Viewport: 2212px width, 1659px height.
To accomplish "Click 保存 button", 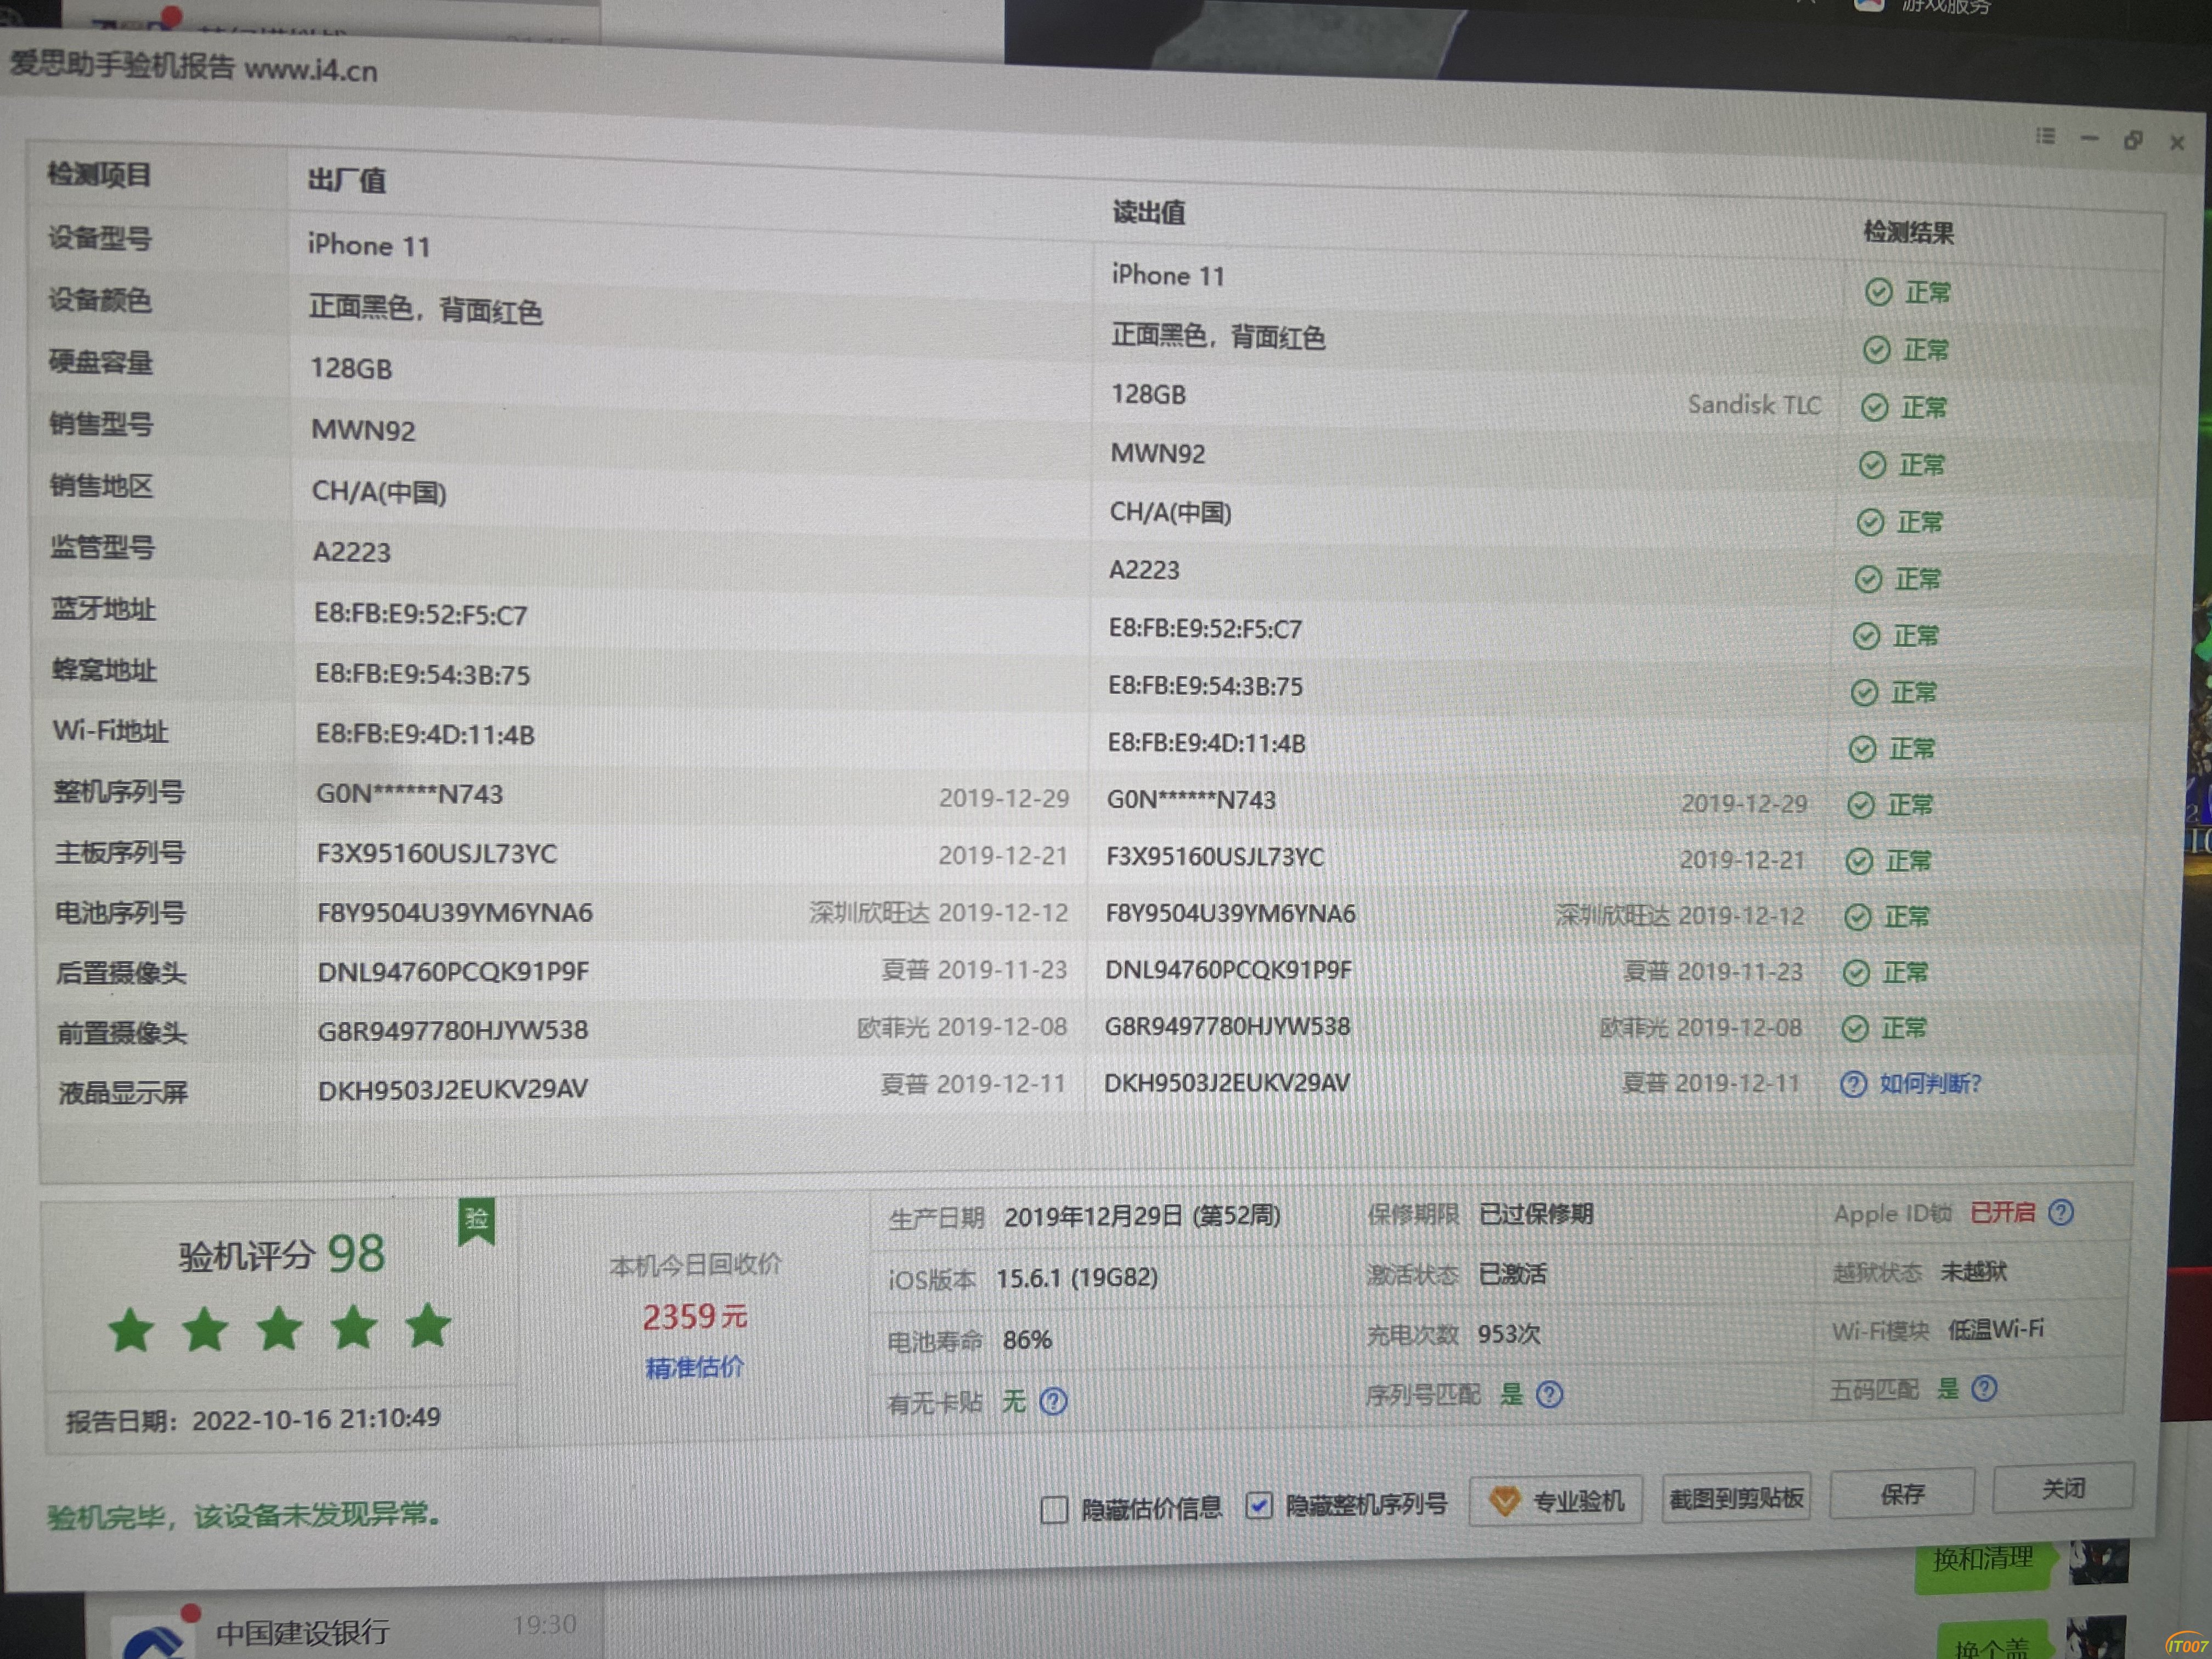I will [1902, 1493].
